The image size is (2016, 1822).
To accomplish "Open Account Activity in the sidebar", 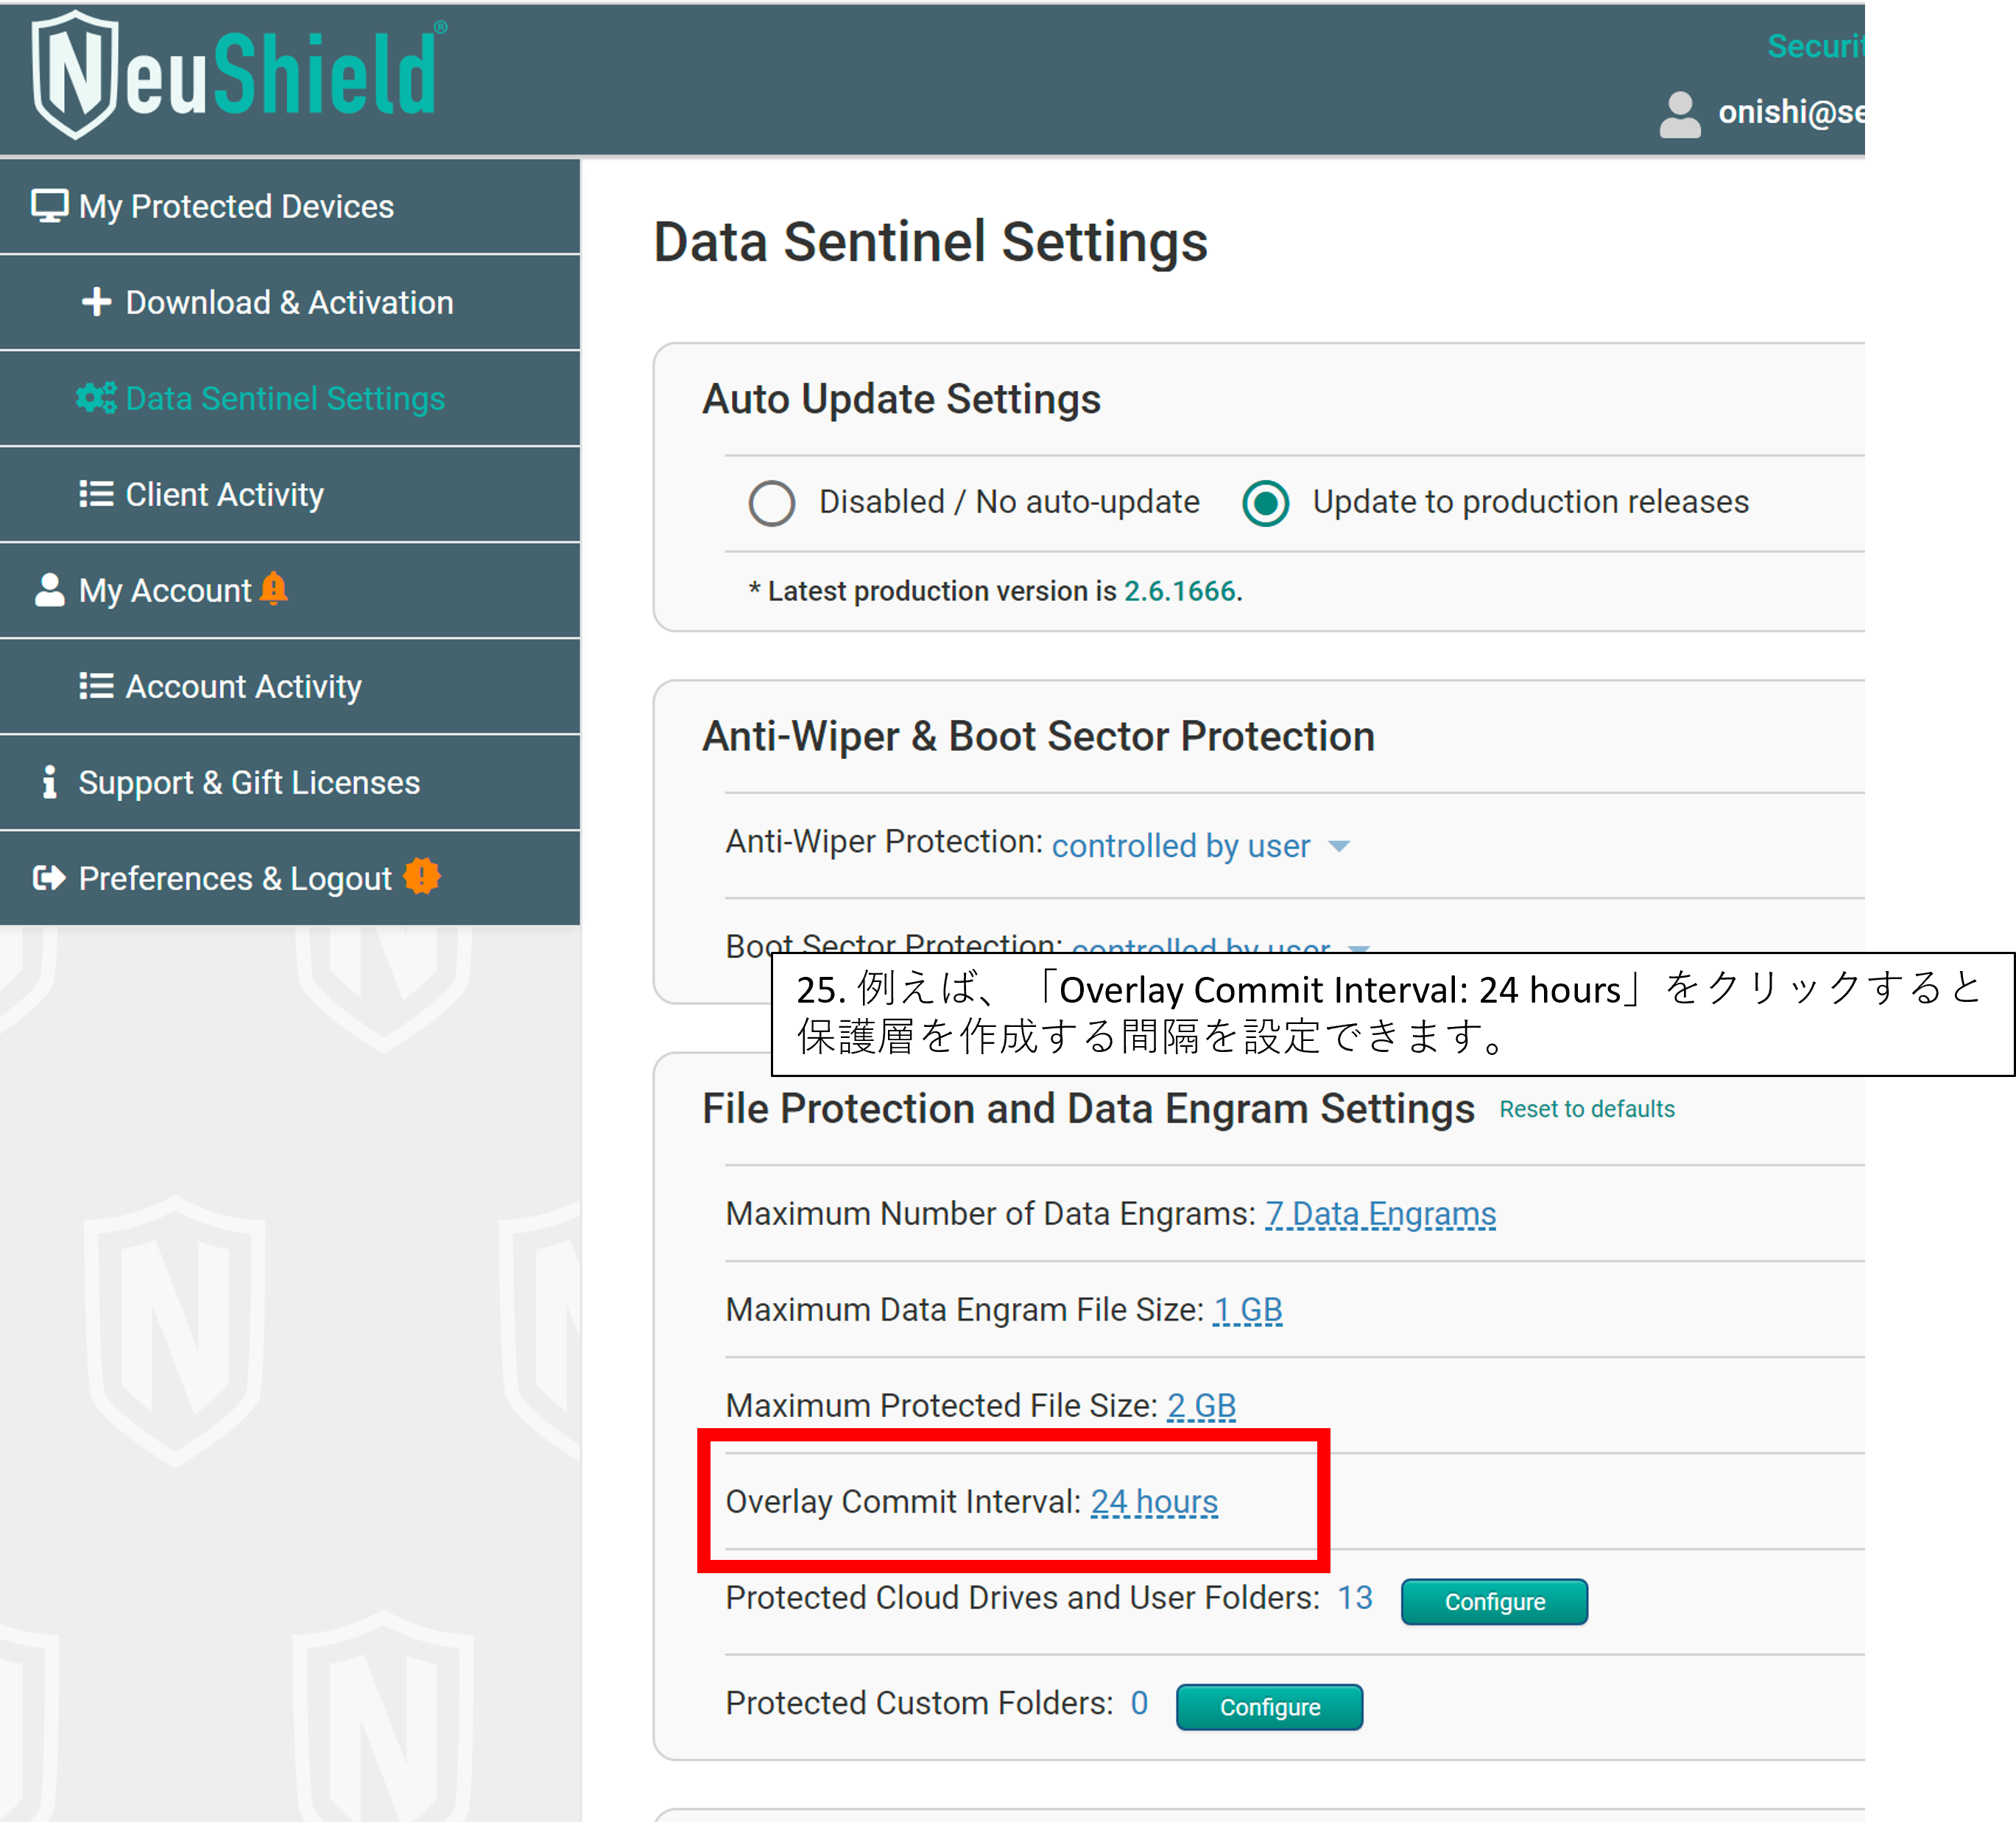I will pos(243,687).
